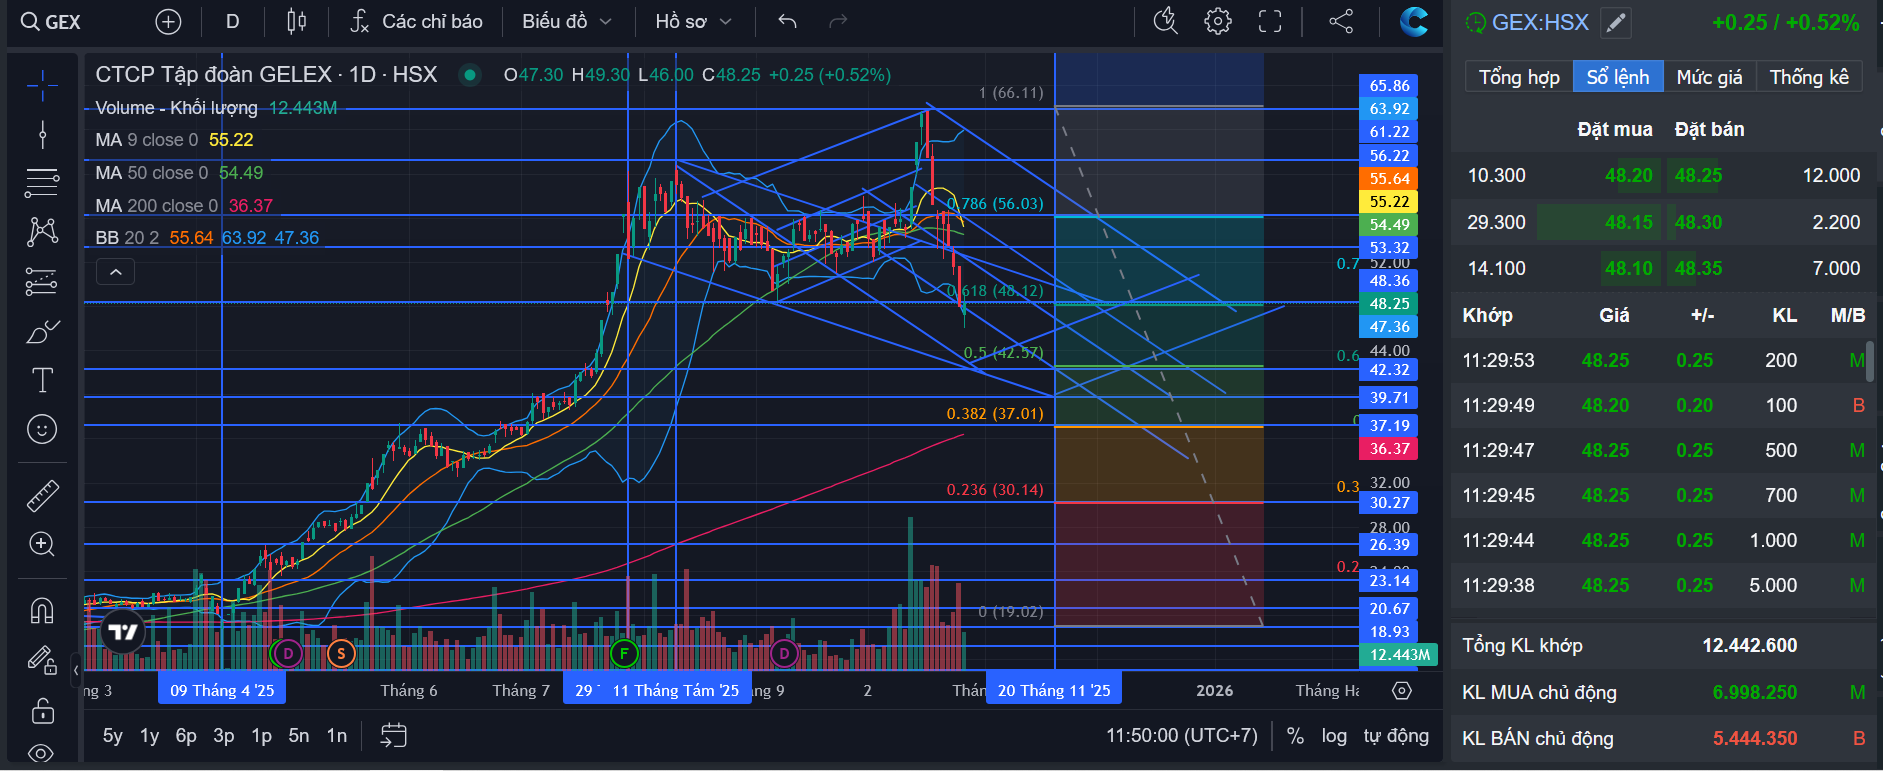
Task: Open time axis settings icon
Action: coord(1402,690)
